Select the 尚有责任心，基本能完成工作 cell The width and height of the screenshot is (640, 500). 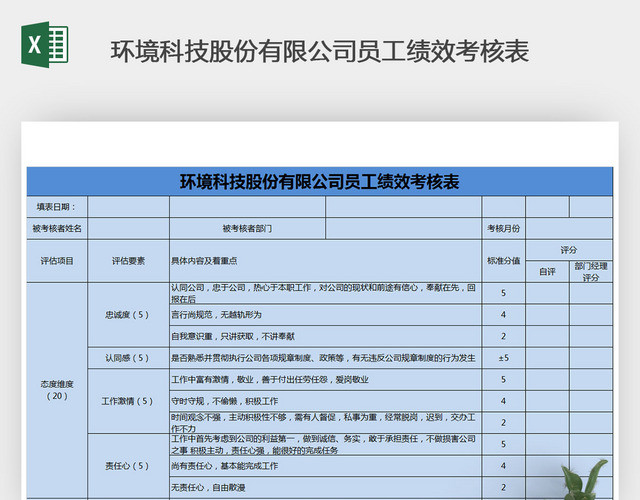point(326,466)
